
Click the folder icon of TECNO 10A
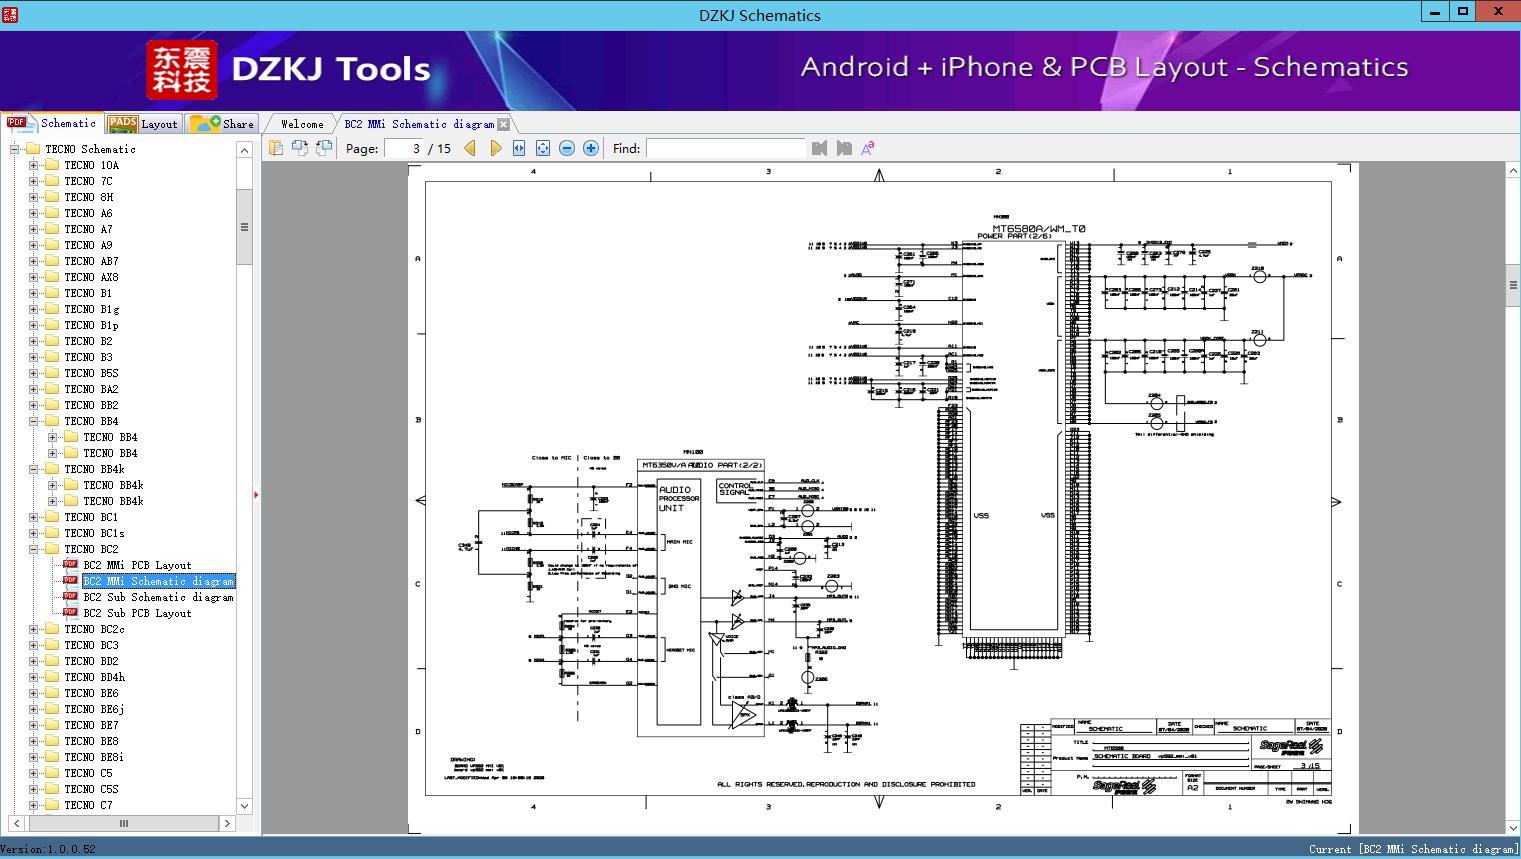(52, 165)
